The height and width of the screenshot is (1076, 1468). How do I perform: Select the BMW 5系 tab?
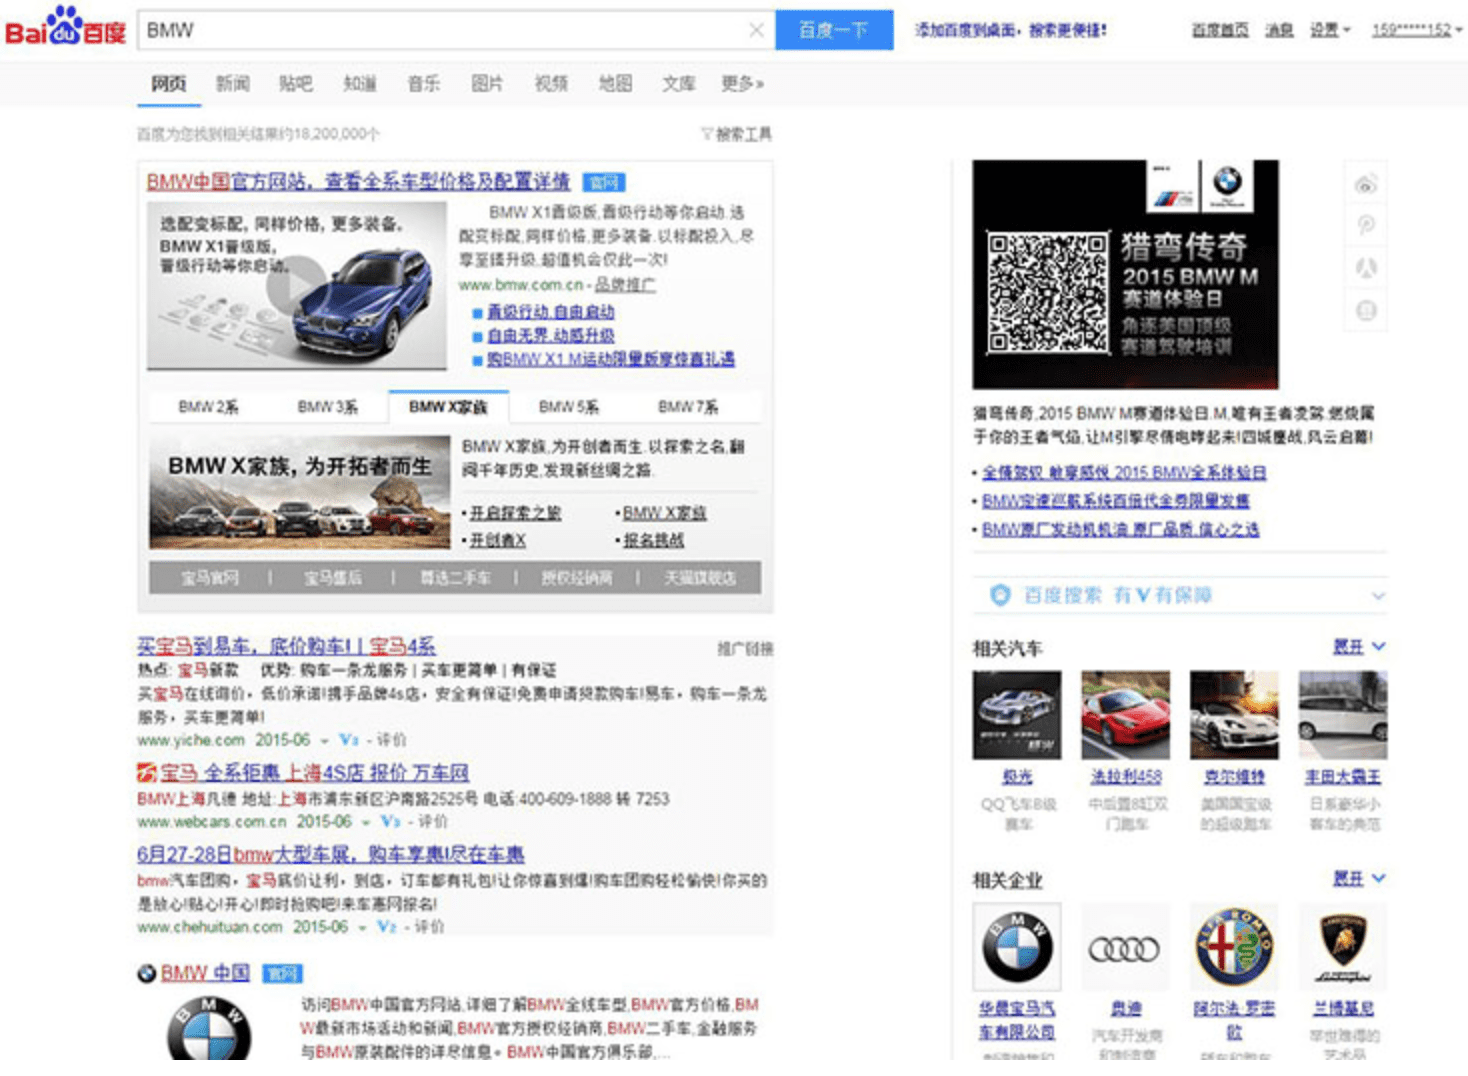click(x=568, y=407)
